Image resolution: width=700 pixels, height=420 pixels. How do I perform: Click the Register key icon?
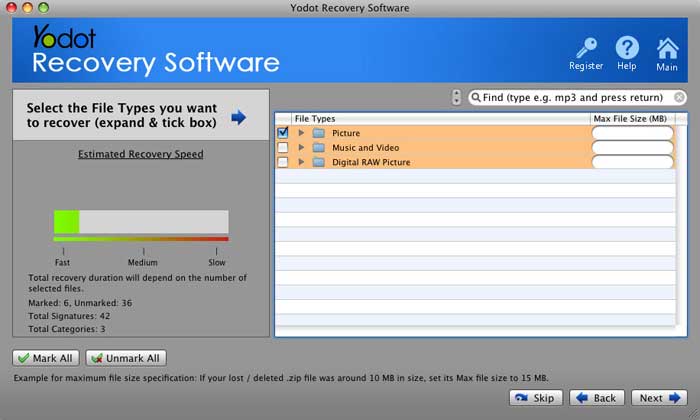(586, 48)
